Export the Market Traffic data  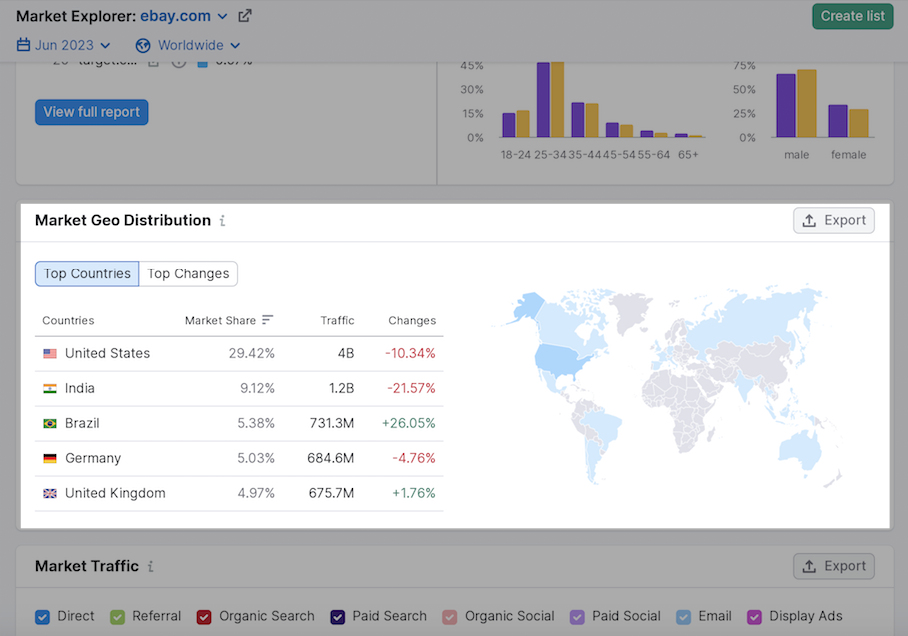coord(834,566)
